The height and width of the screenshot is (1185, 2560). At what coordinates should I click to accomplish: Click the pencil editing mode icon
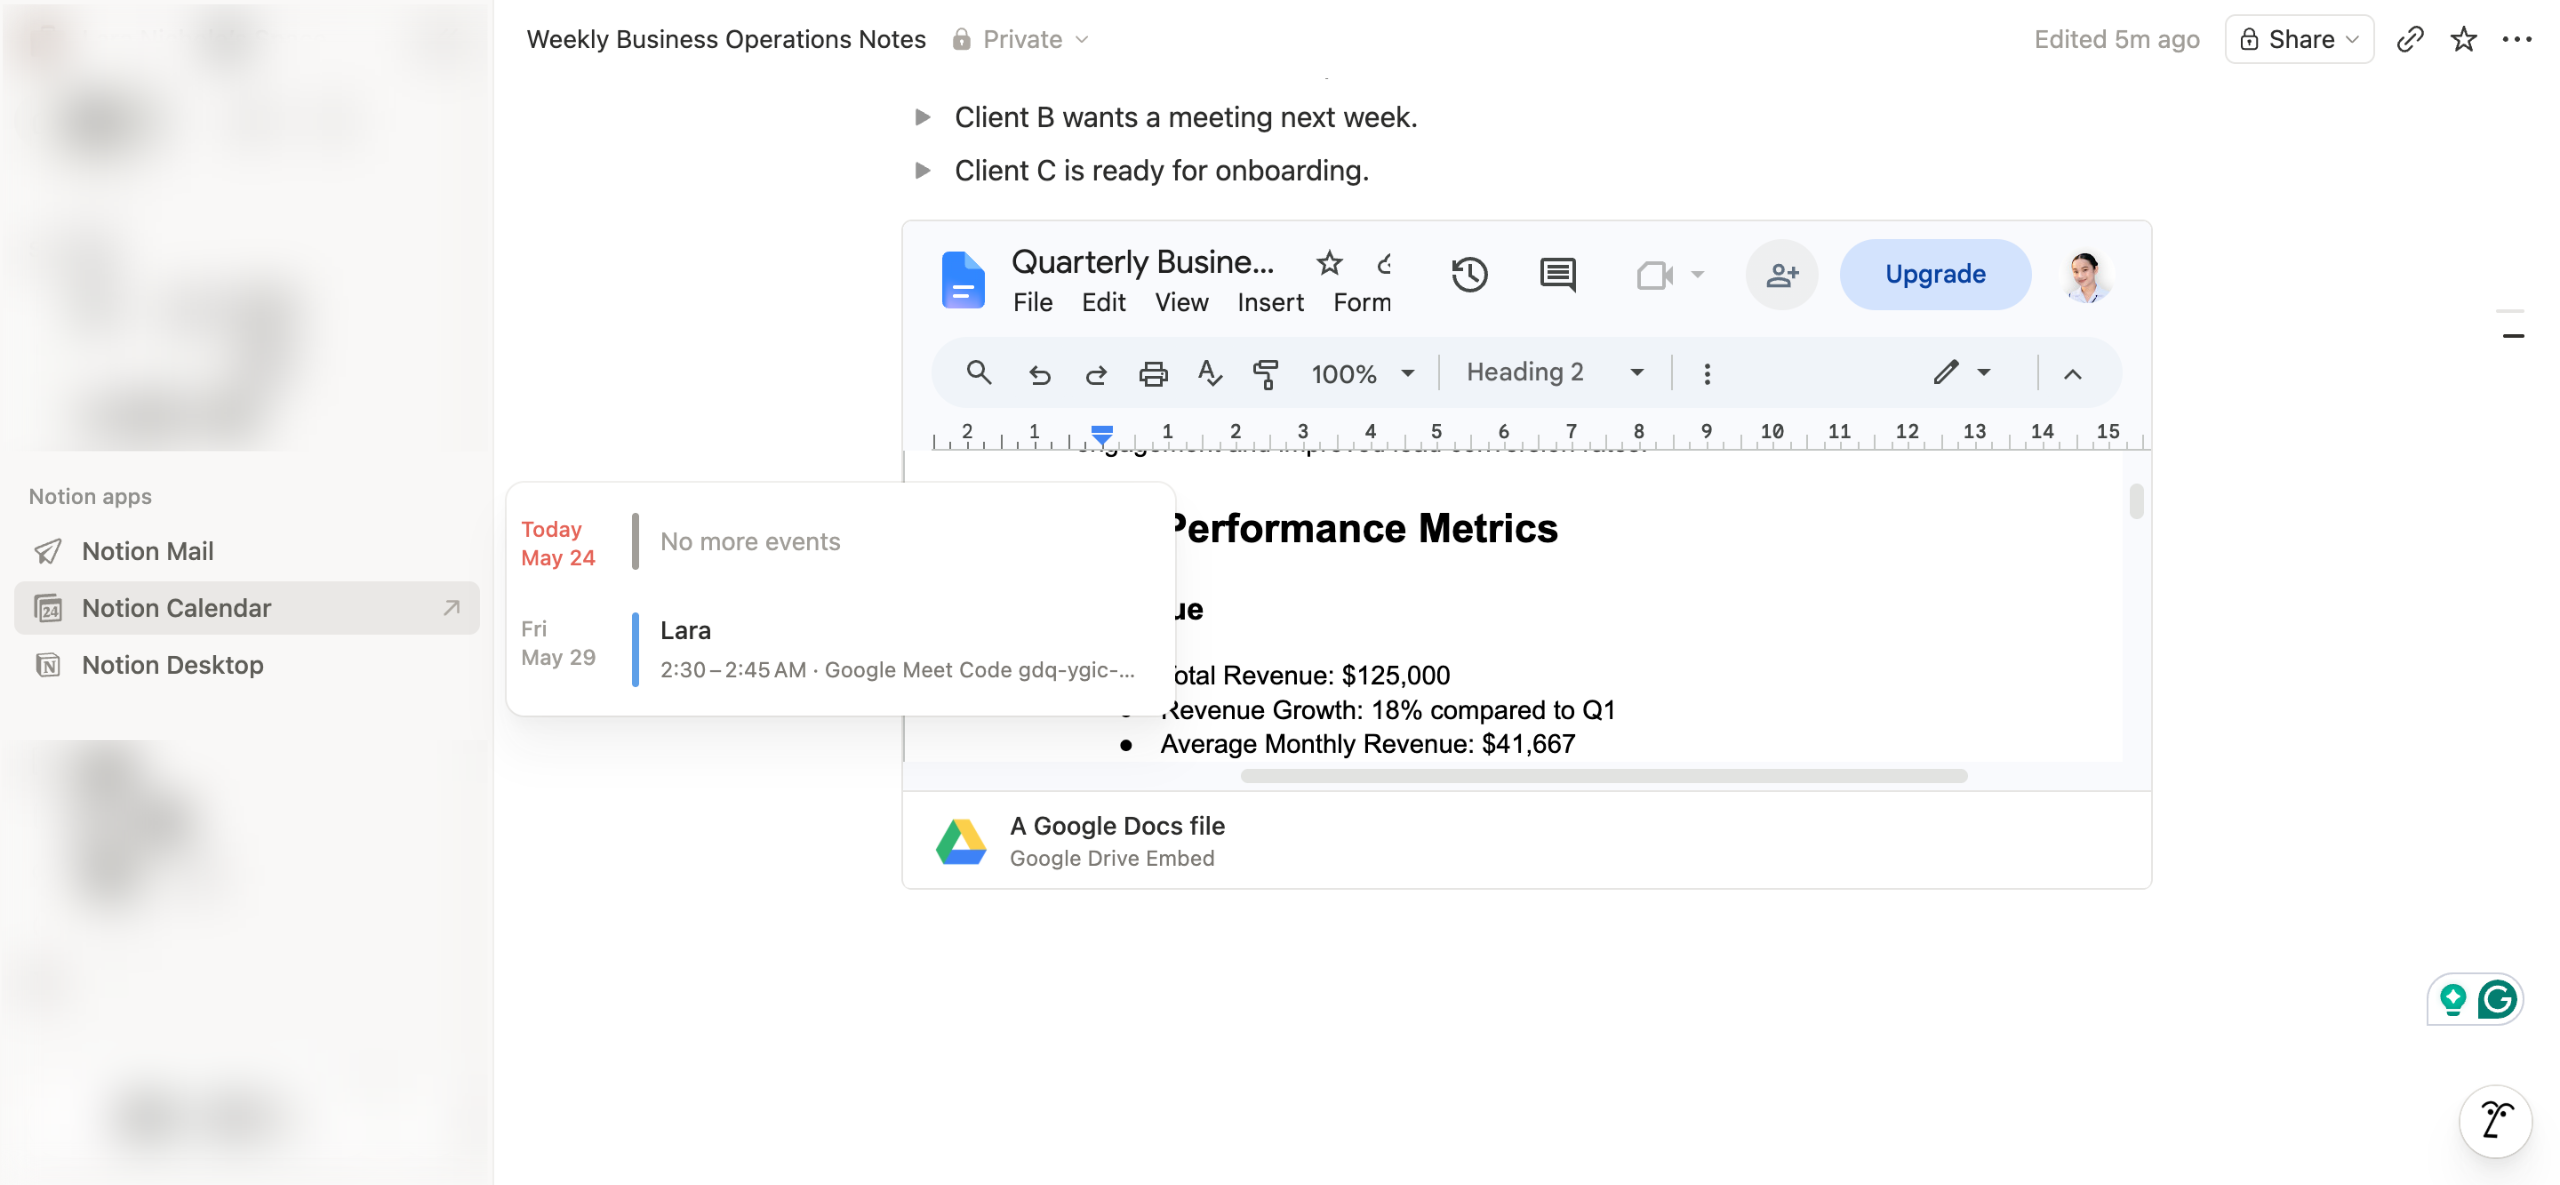[x=1945, y=373]
